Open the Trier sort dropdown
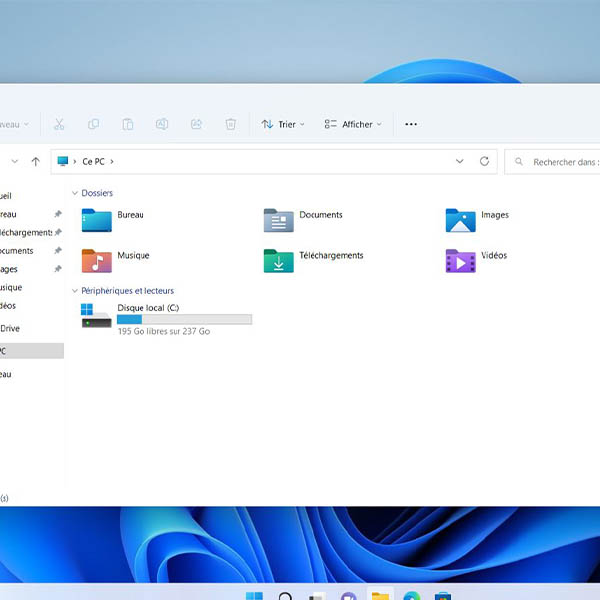 point(284,124)
